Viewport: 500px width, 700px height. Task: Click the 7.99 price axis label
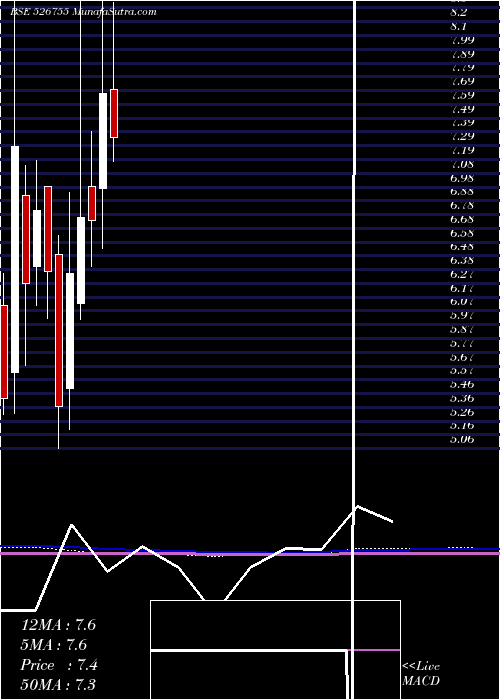pos(462,40)
